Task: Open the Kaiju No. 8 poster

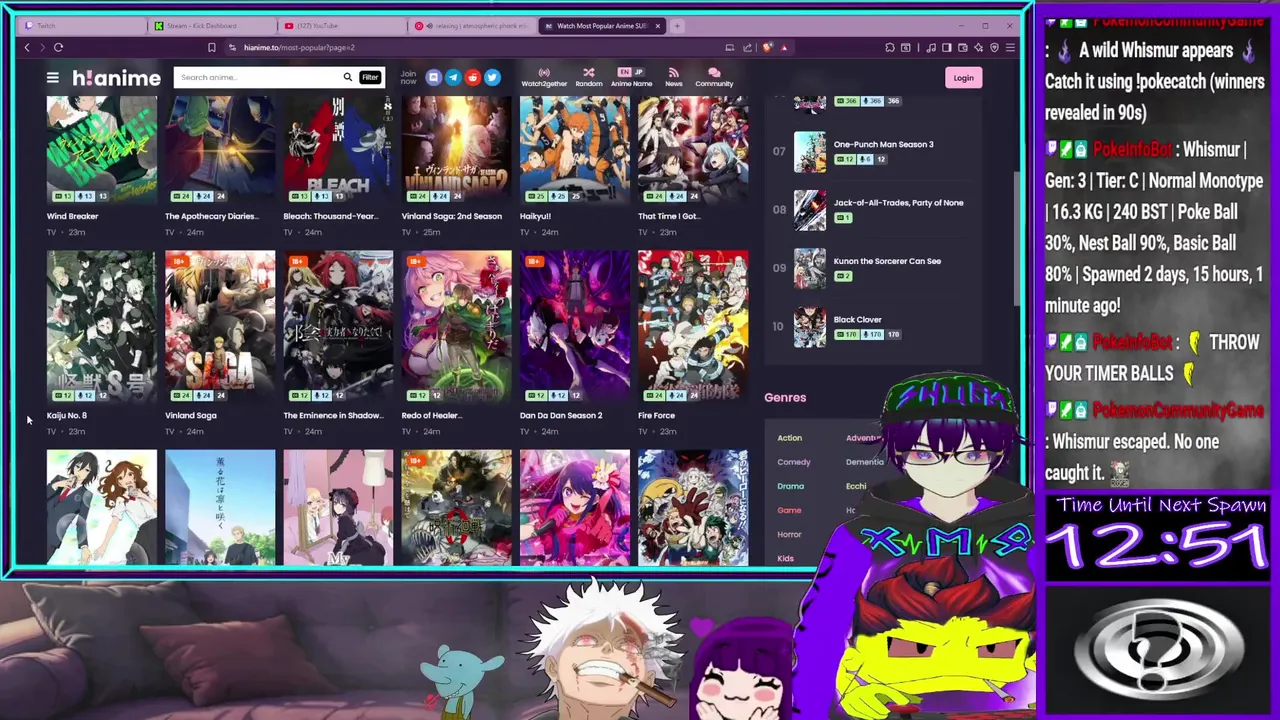Action: 101,326
